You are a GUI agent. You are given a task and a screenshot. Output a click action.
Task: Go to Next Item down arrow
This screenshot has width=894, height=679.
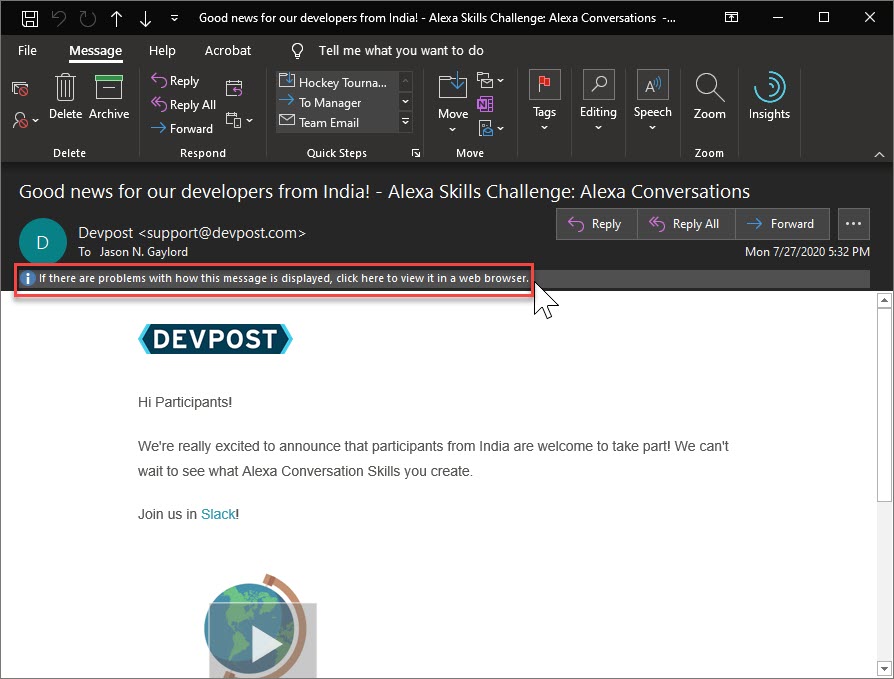145,18
